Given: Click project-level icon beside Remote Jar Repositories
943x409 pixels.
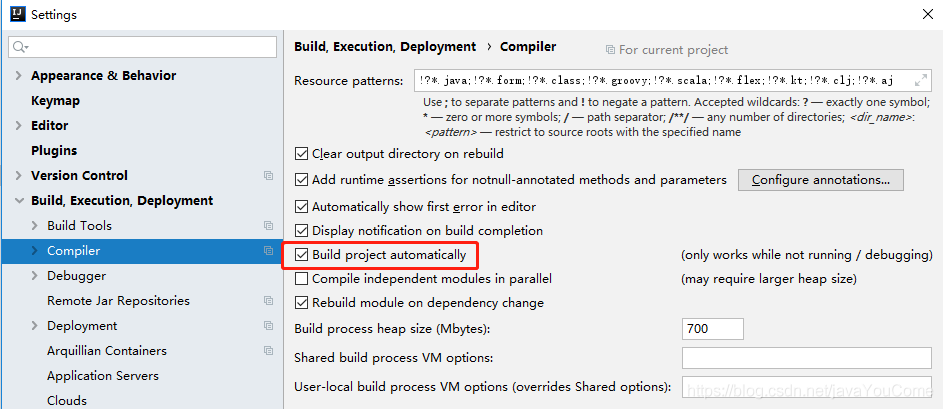Looking at the screenshot, I should pyautogui.click(x=268, y=301).
